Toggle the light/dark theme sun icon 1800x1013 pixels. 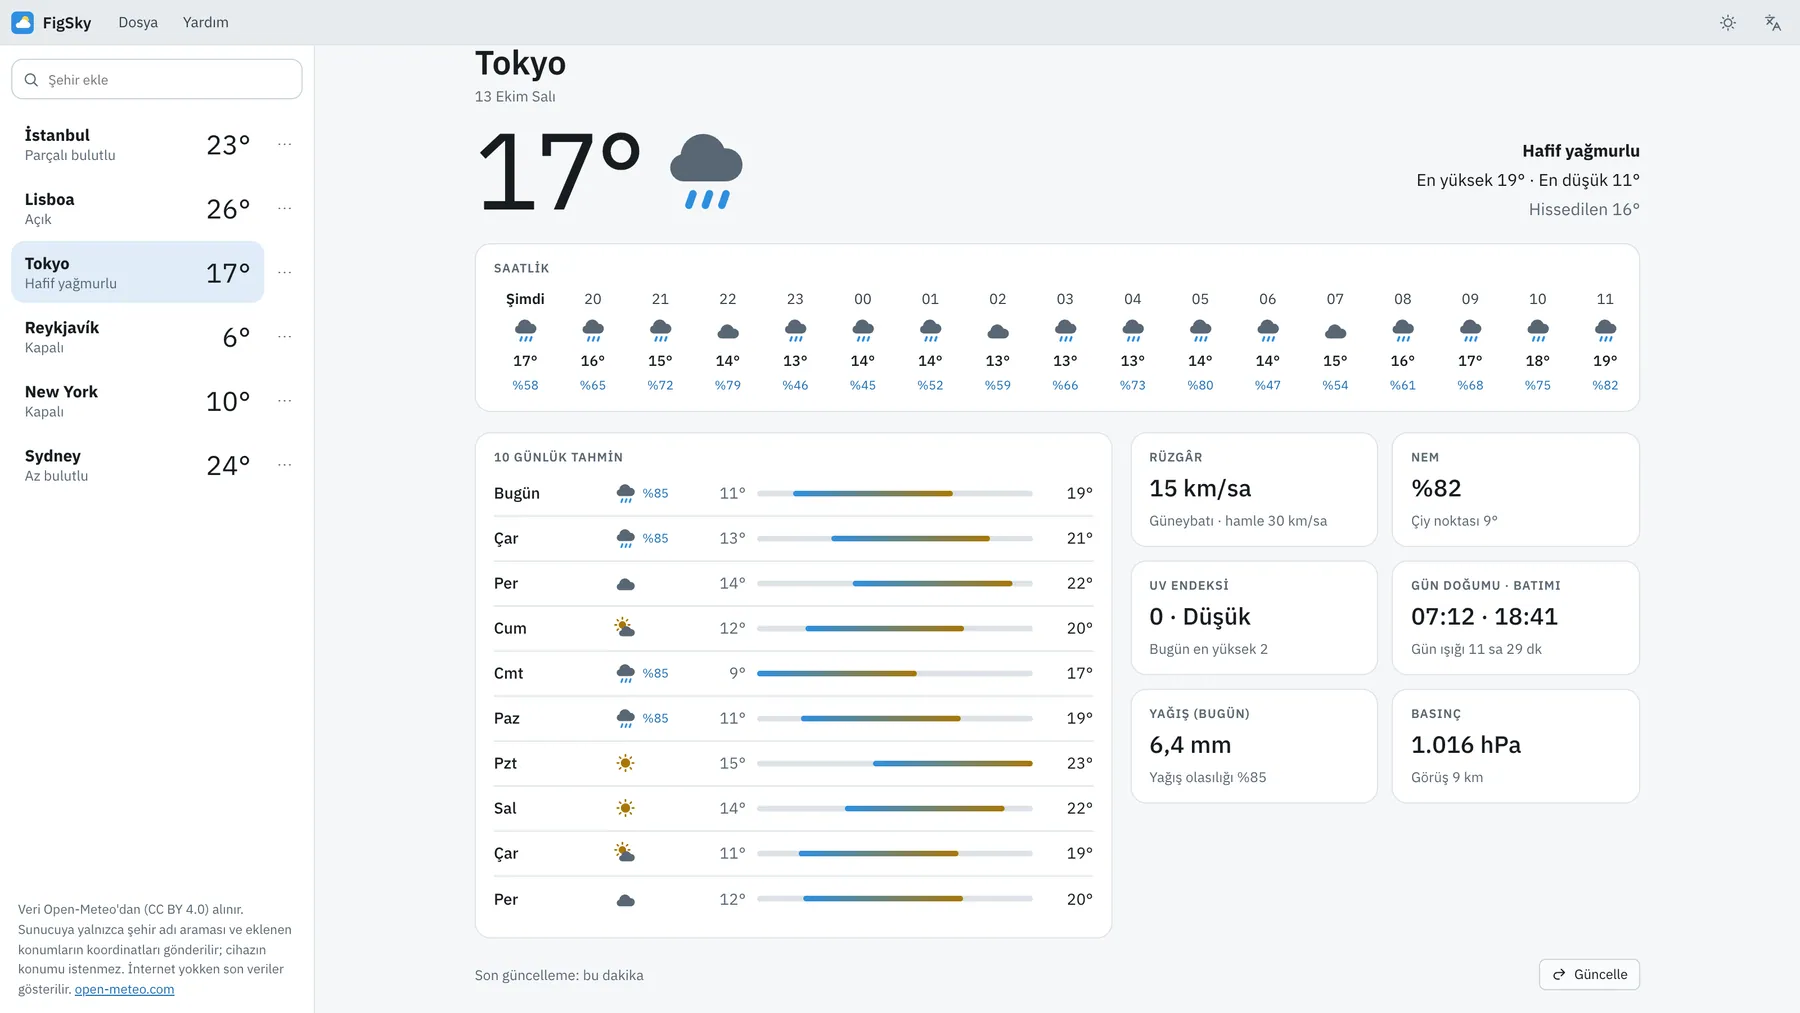1728,22
